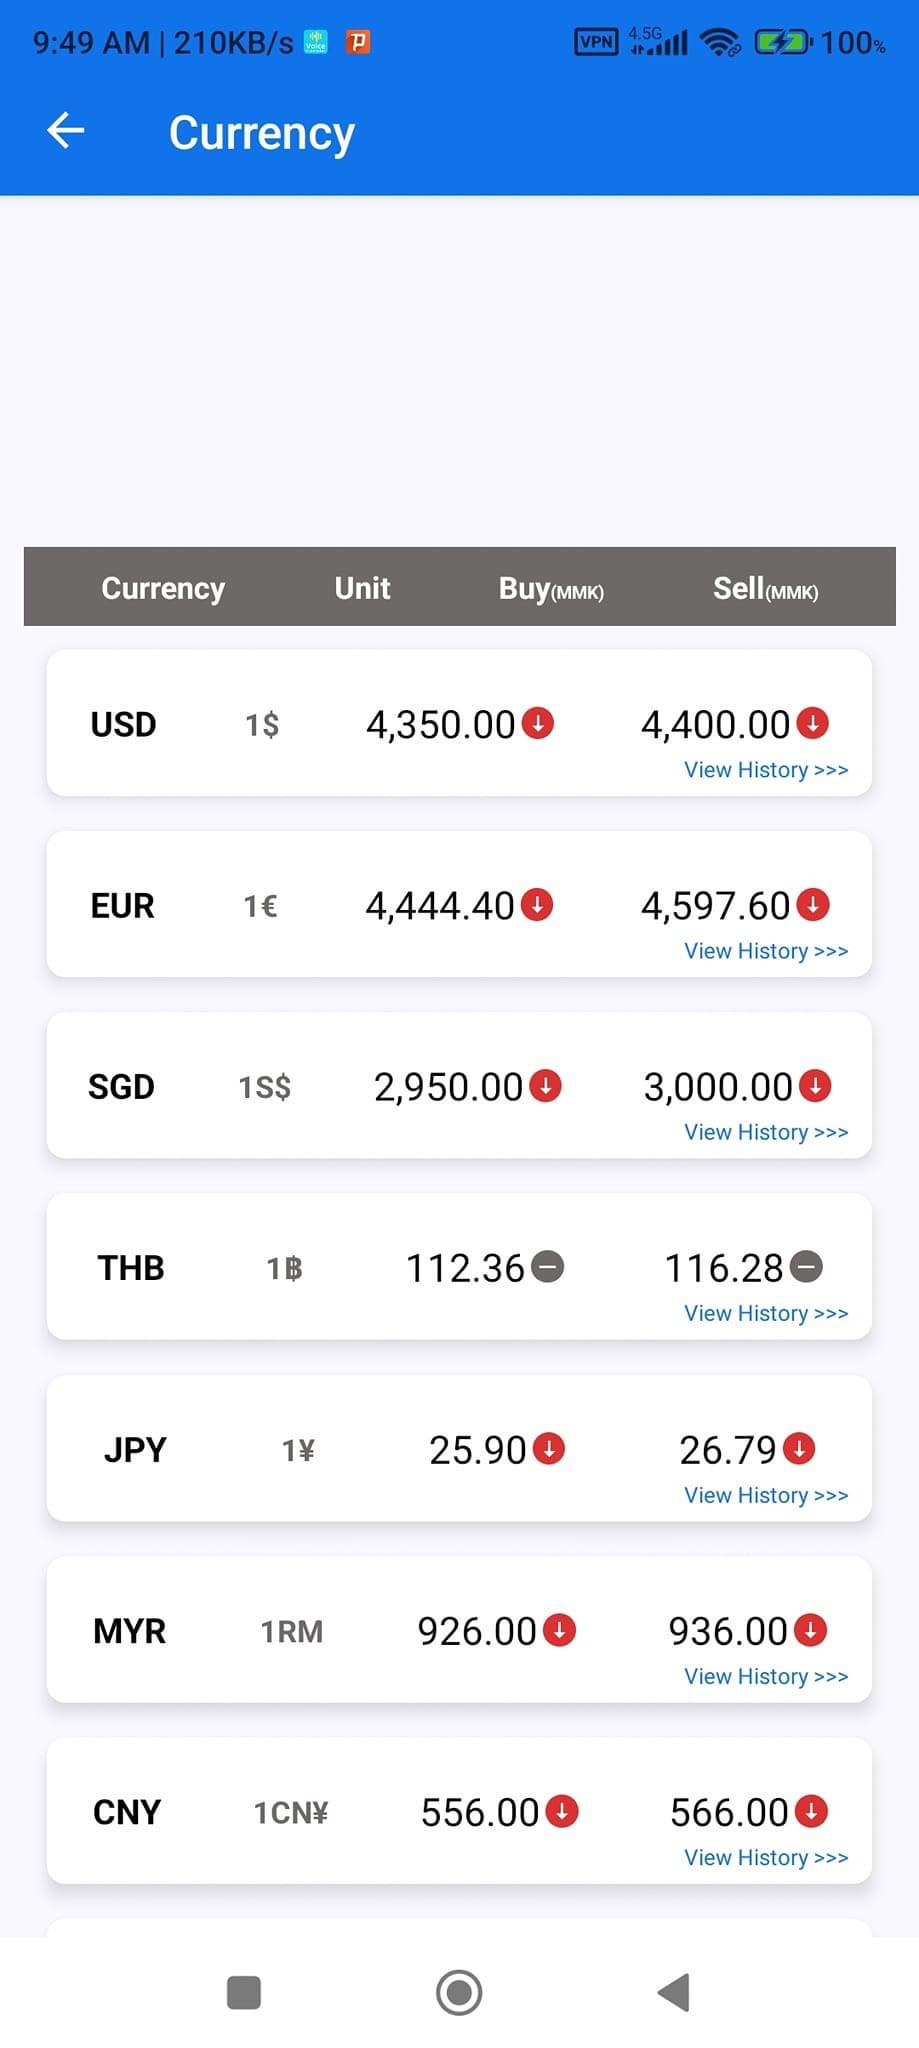
Task: Open View History for JPY
Action: pos(766,1495)
